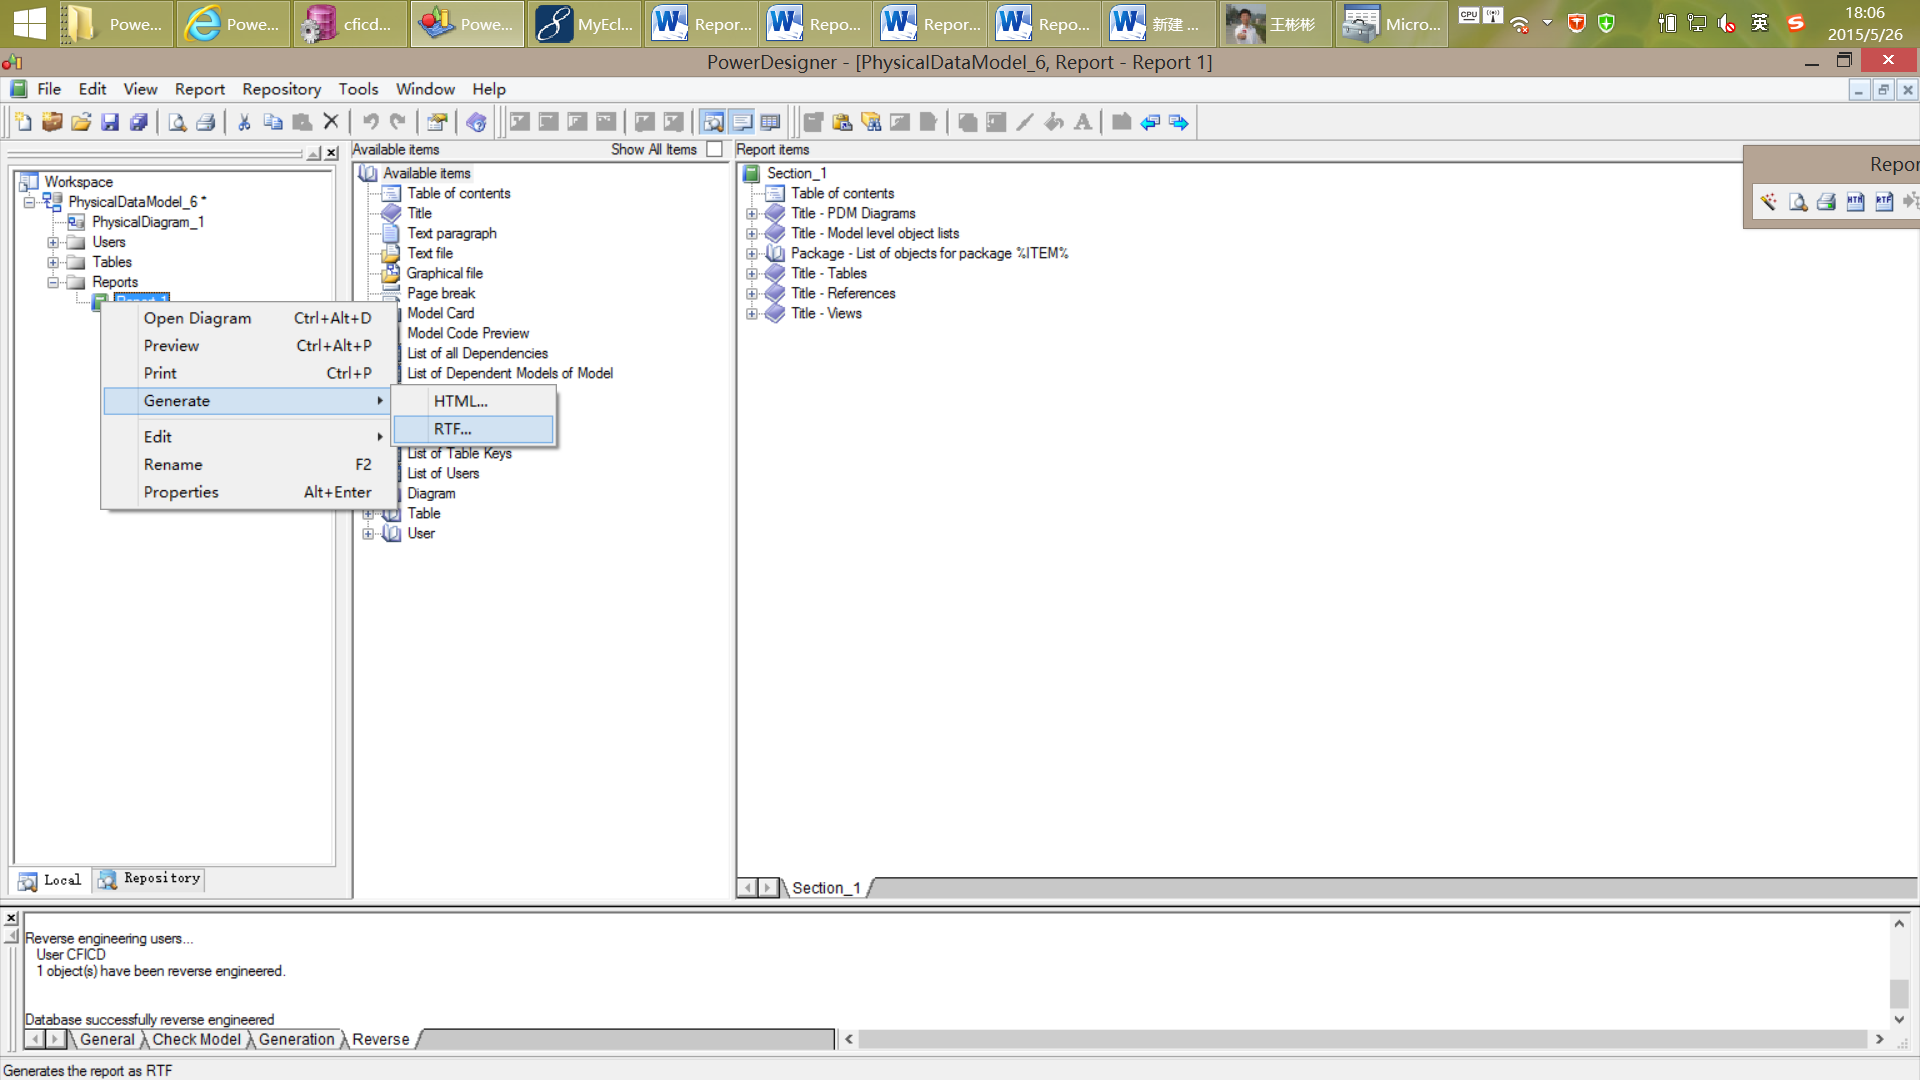
Task: Click the first icon after the question-mark book
Action: 520,122
